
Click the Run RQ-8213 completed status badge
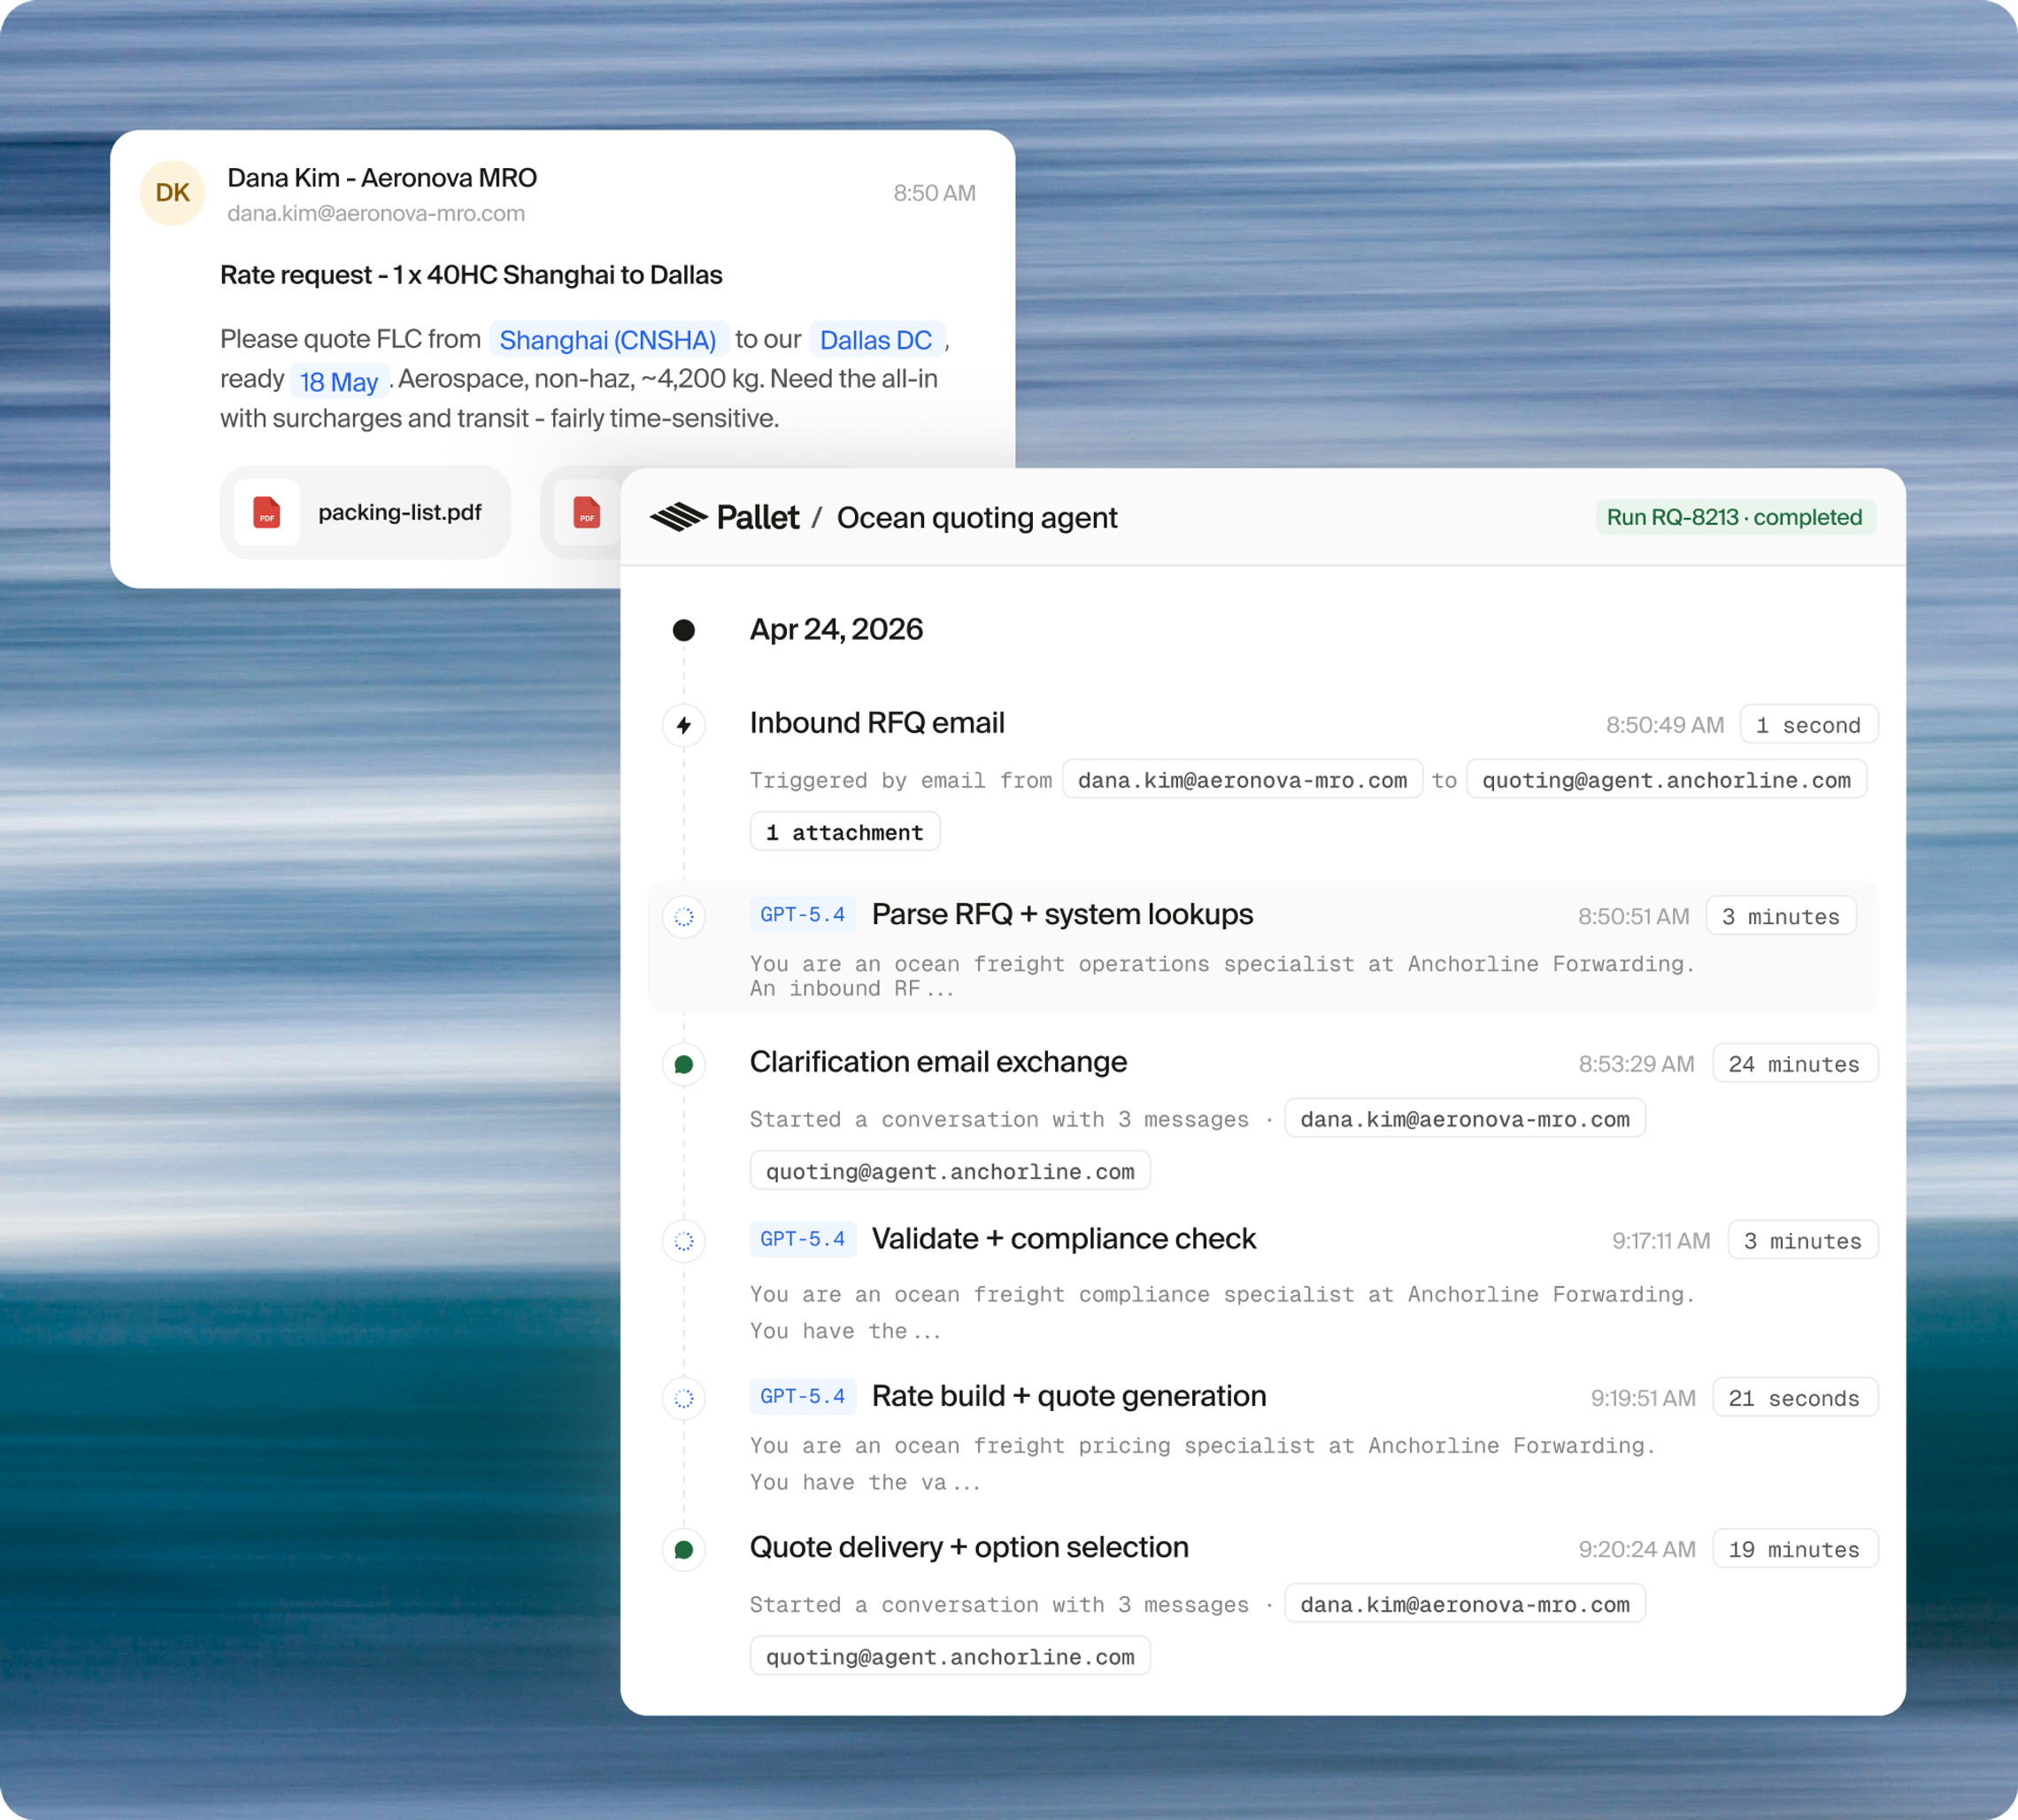(1735, 517)
